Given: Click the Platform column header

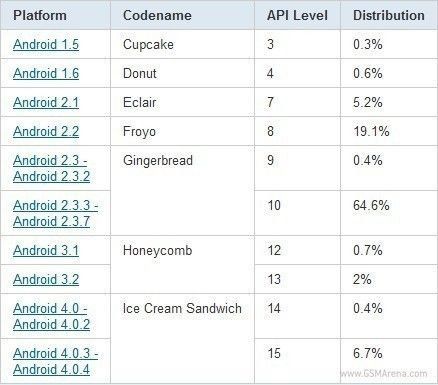Looking at the screenshot, I should click(40, 16).
